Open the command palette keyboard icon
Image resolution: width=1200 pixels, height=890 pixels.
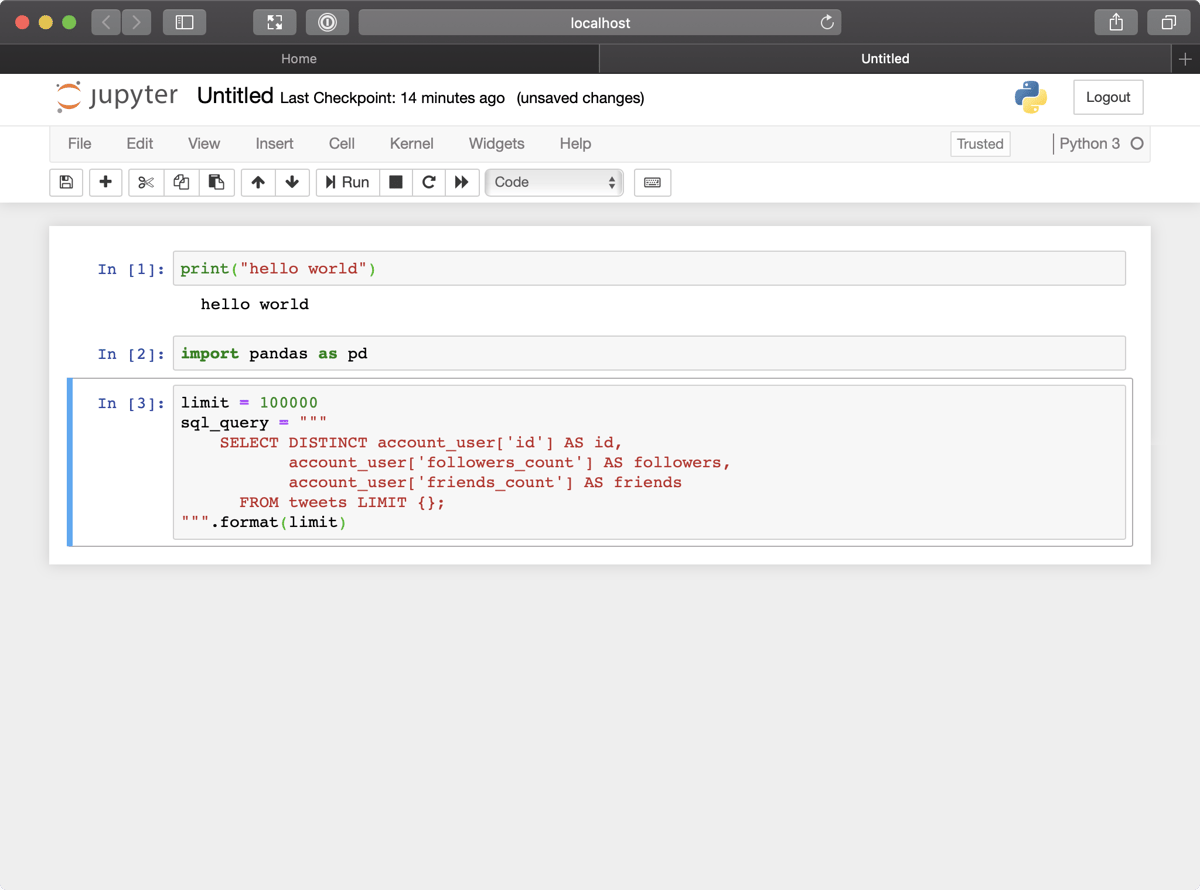[x=652, y=182]
